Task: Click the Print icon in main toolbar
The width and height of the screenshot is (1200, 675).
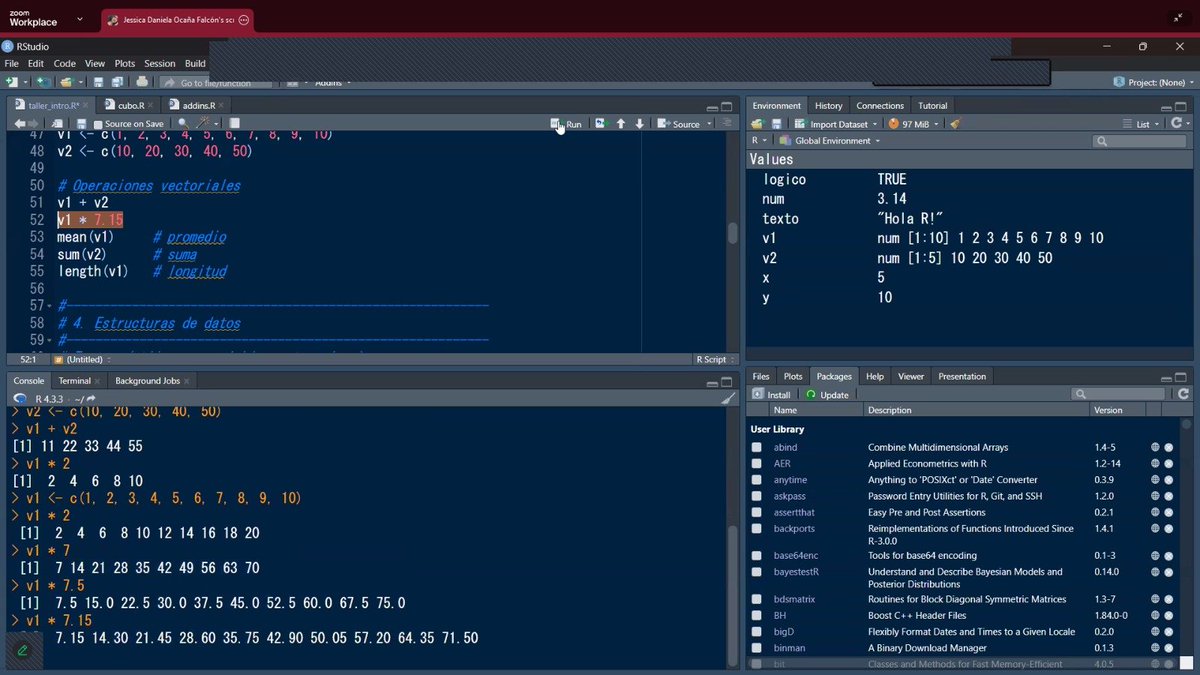Action: [142, 82]
